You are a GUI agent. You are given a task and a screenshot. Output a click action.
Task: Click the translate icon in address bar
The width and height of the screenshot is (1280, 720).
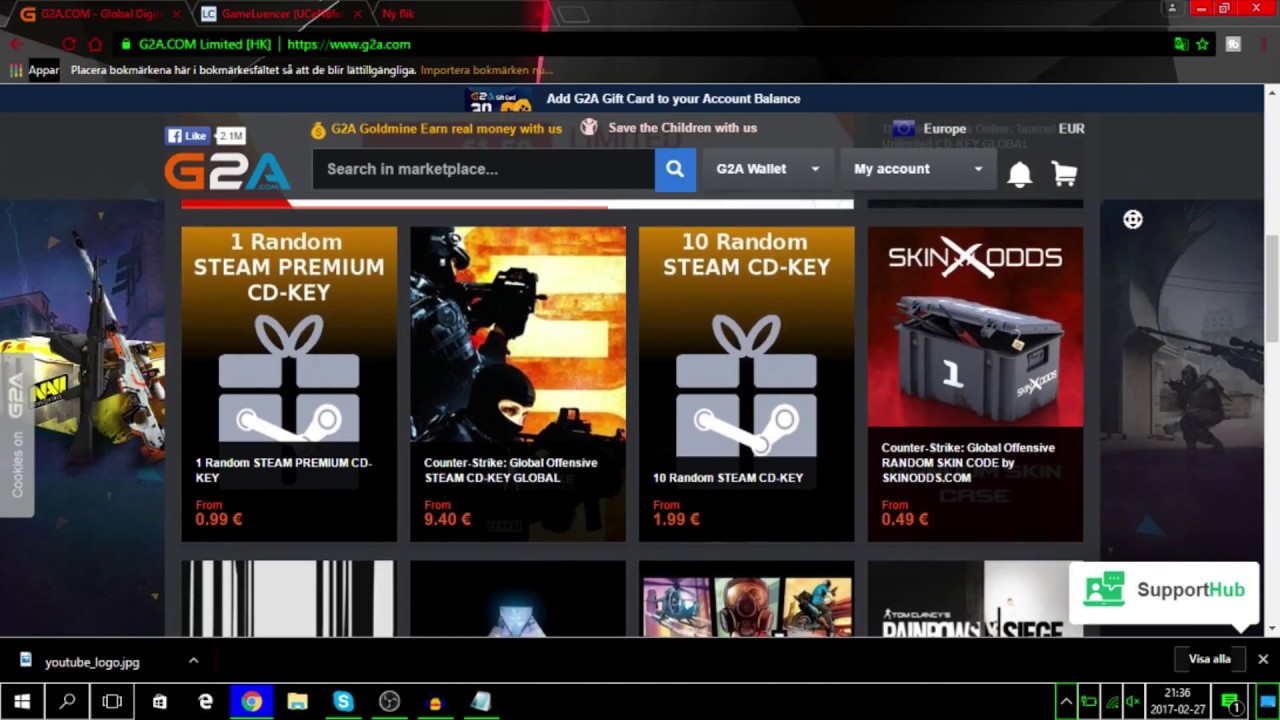point(1181,44)
